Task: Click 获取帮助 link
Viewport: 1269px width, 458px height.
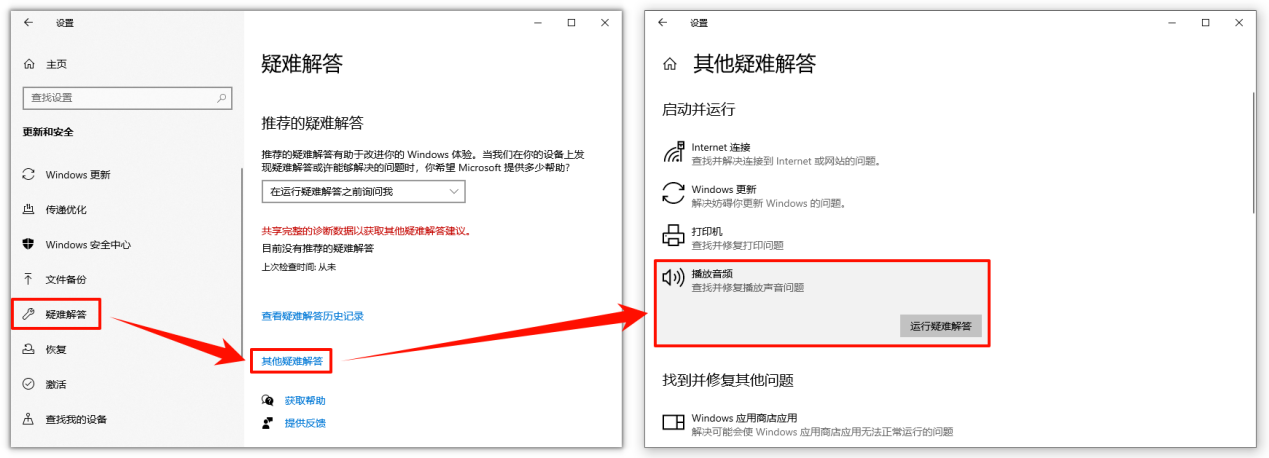Action: pos(305,400)
